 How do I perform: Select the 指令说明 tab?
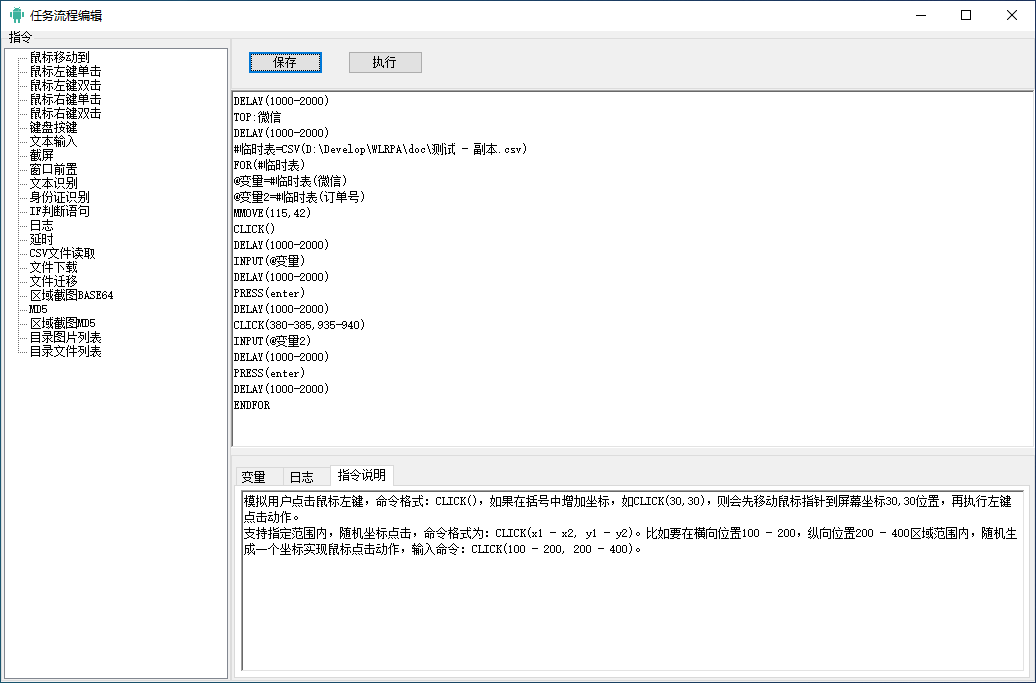point(361,475)
